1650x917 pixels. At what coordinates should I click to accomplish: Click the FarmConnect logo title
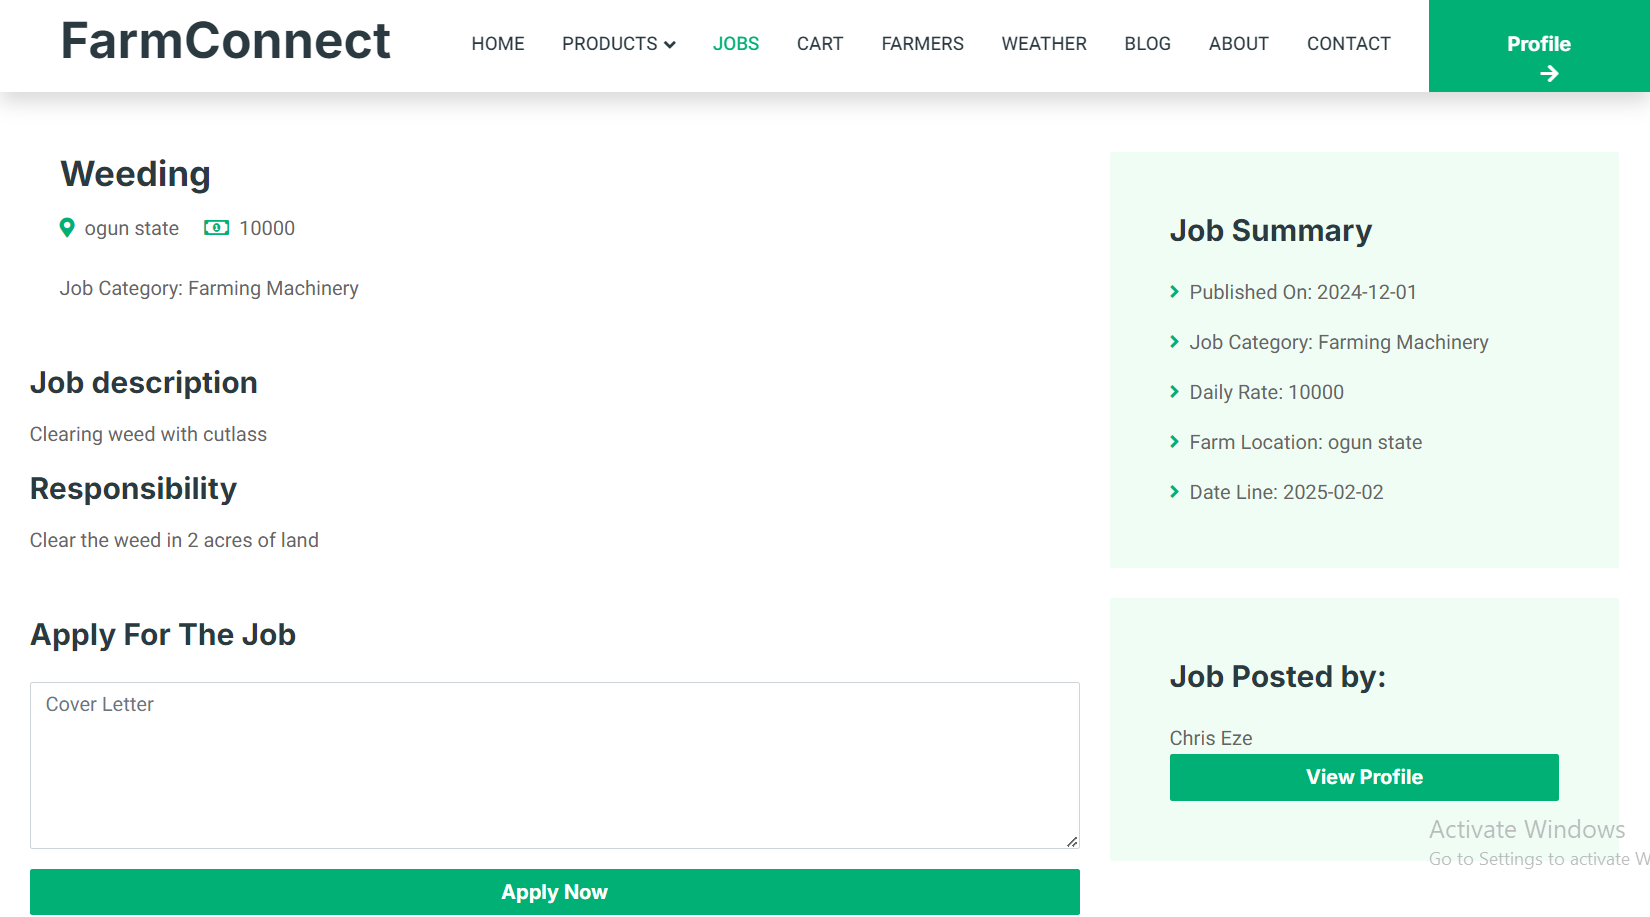(225, 41)
